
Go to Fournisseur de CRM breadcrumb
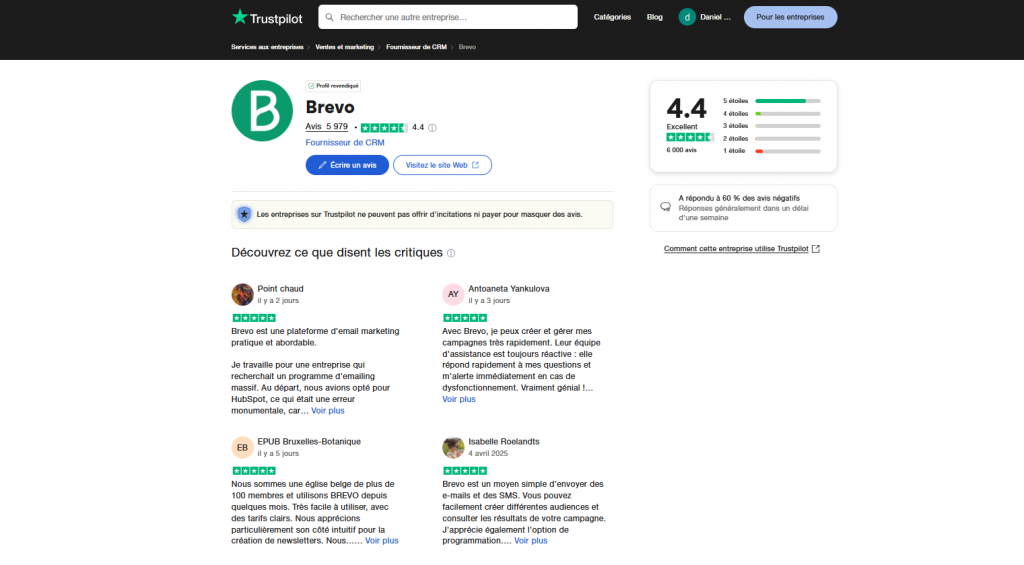(416, 47)
